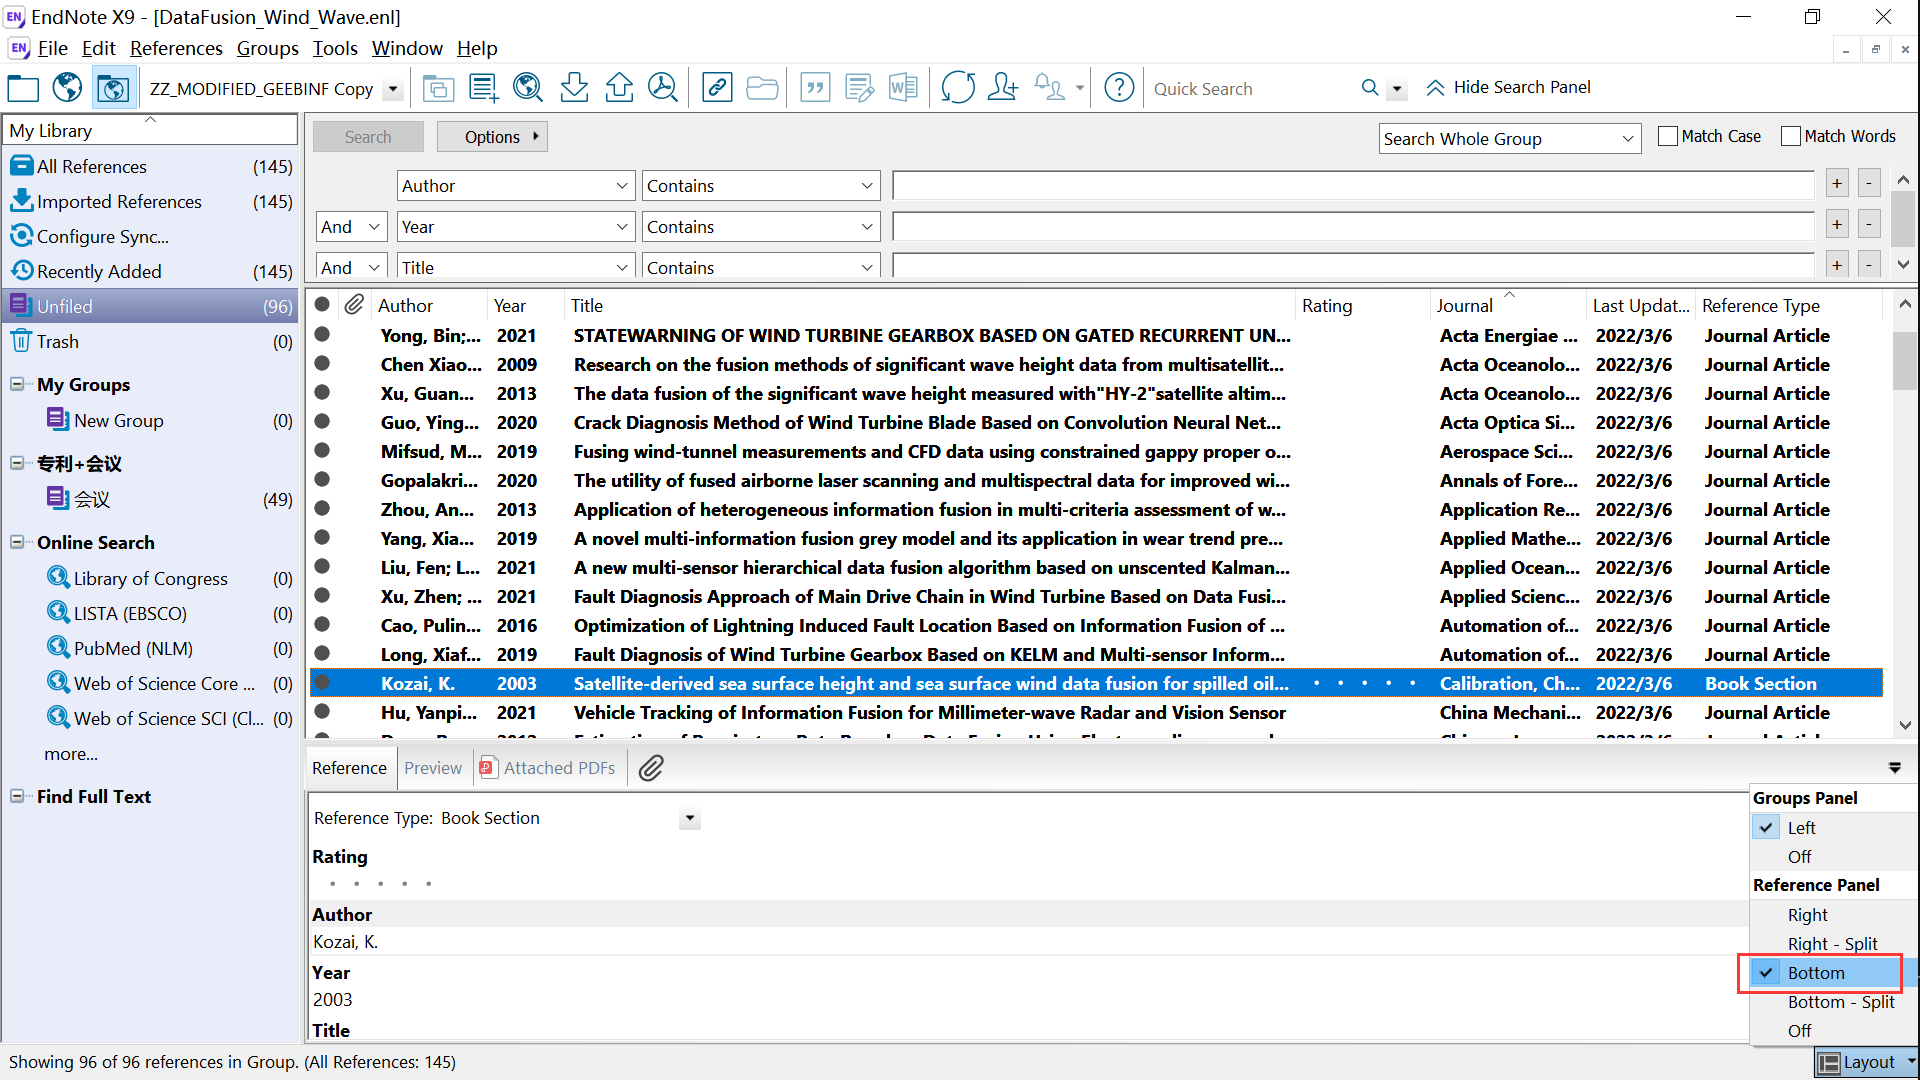
Task: Select Bottom - Split reference panel option
Action: click(x=1840, y=1002)
